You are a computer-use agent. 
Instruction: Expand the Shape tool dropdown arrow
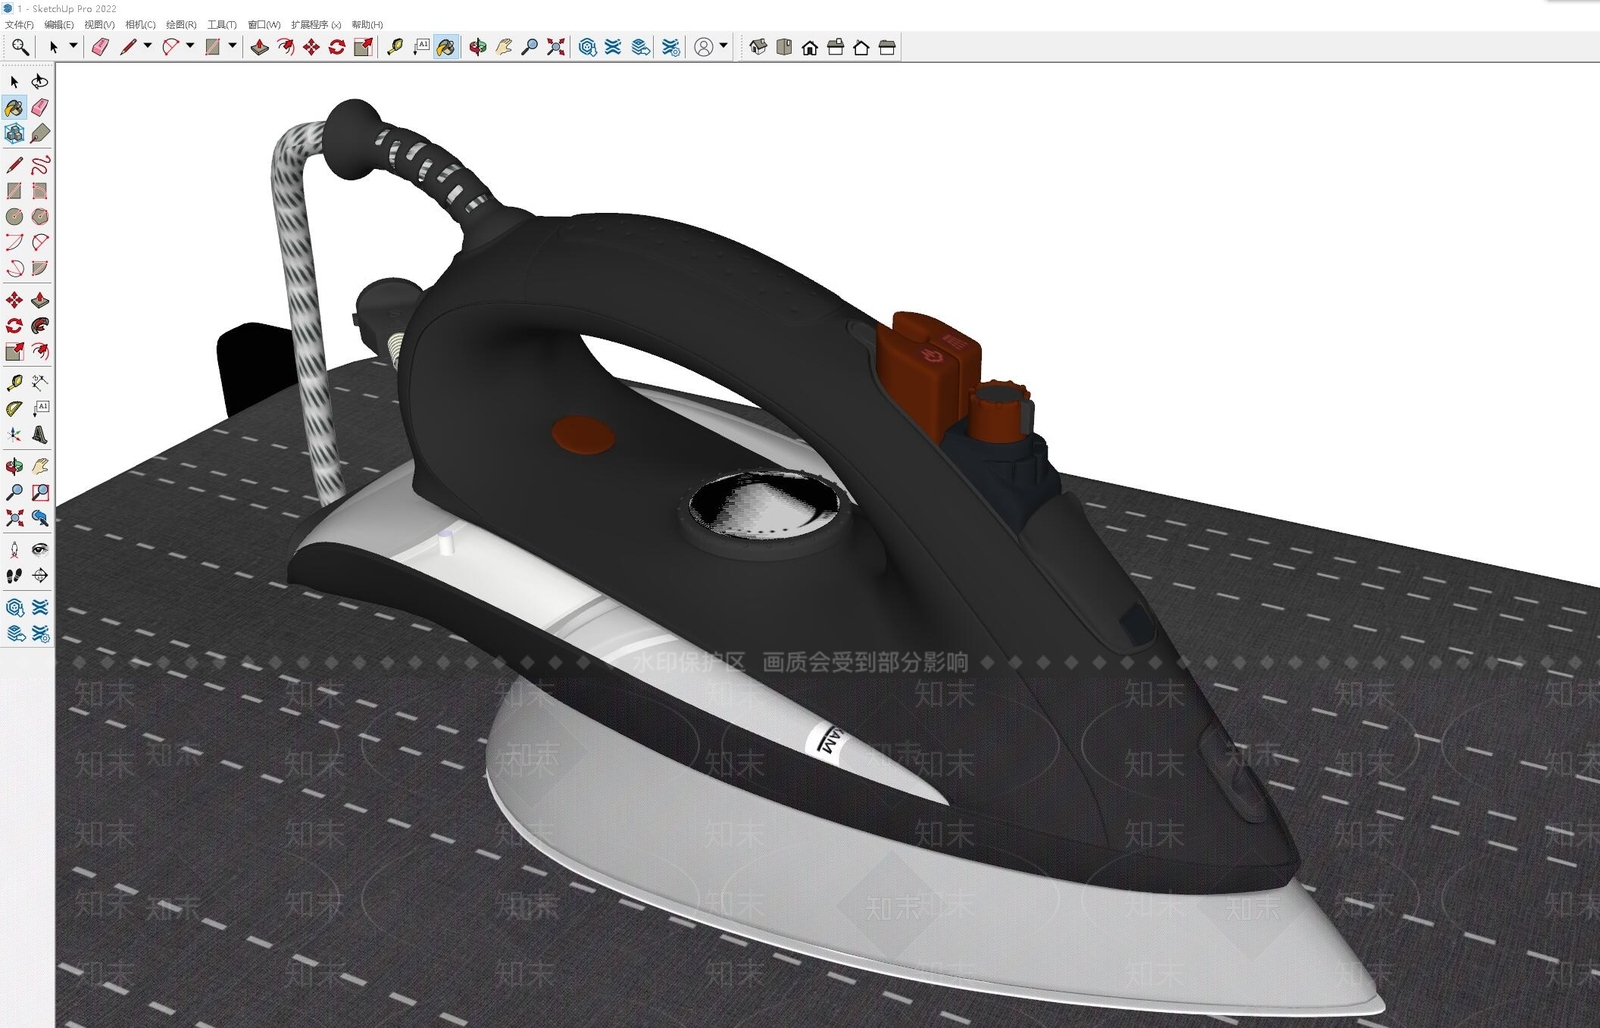coord(232,46)
